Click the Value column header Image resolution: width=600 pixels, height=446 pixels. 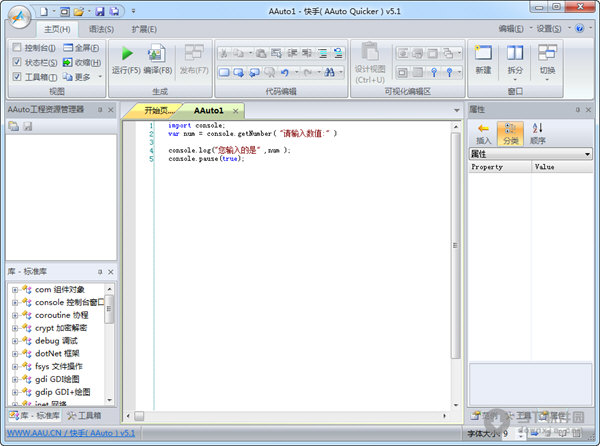pyautogui.click(x=562, y=167)
